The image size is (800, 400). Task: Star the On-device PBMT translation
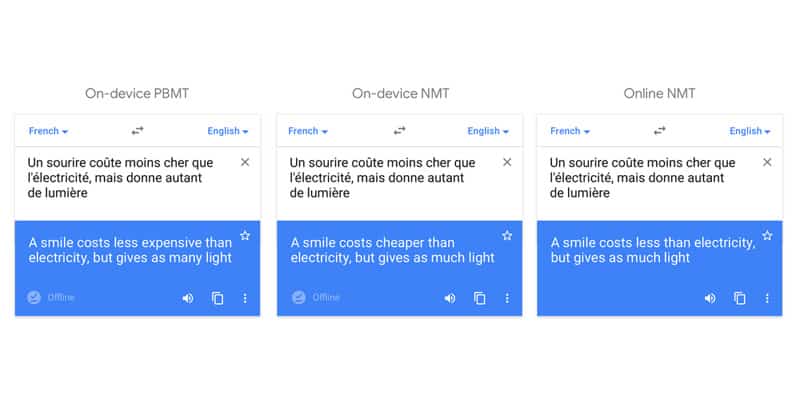pos(245,236)
